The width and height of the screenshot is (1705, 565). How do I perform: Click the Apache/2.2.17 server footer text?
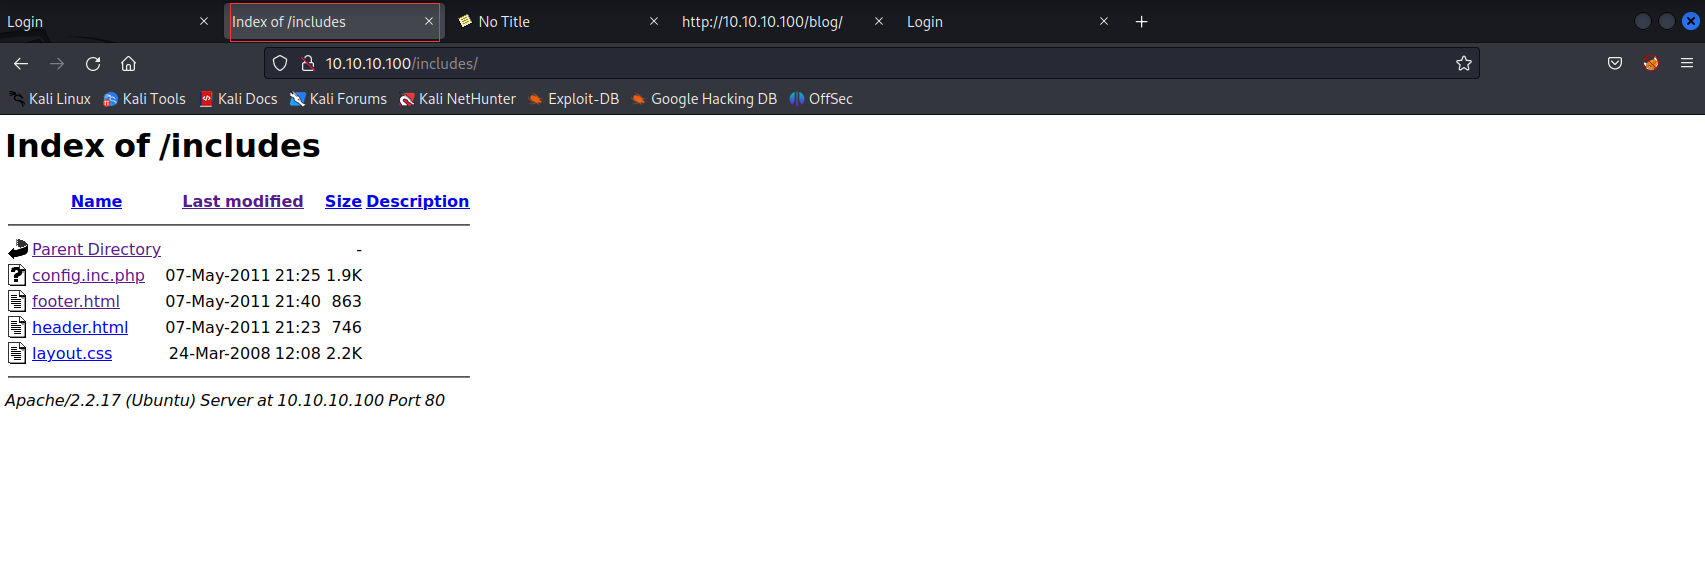pyautogui.click(x=225, y=400)
